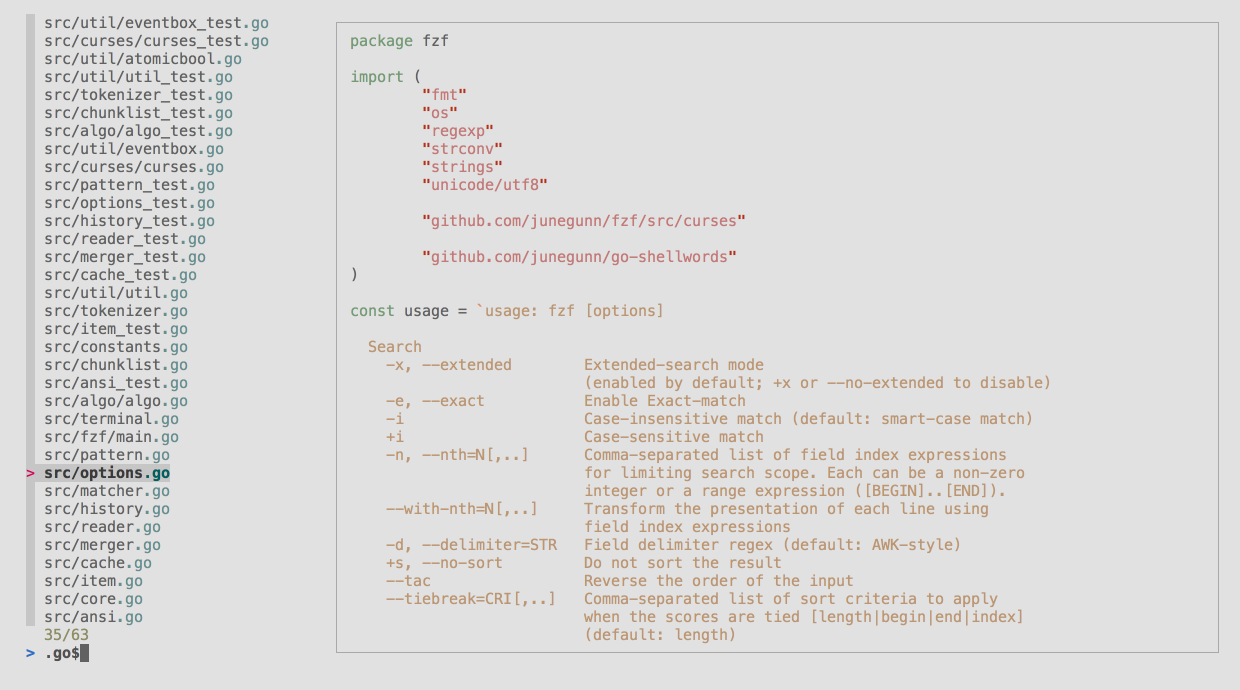Click the 35/63 match counter
The image size is (1240, 690).
pyautogui.click(x=66, y=635)
